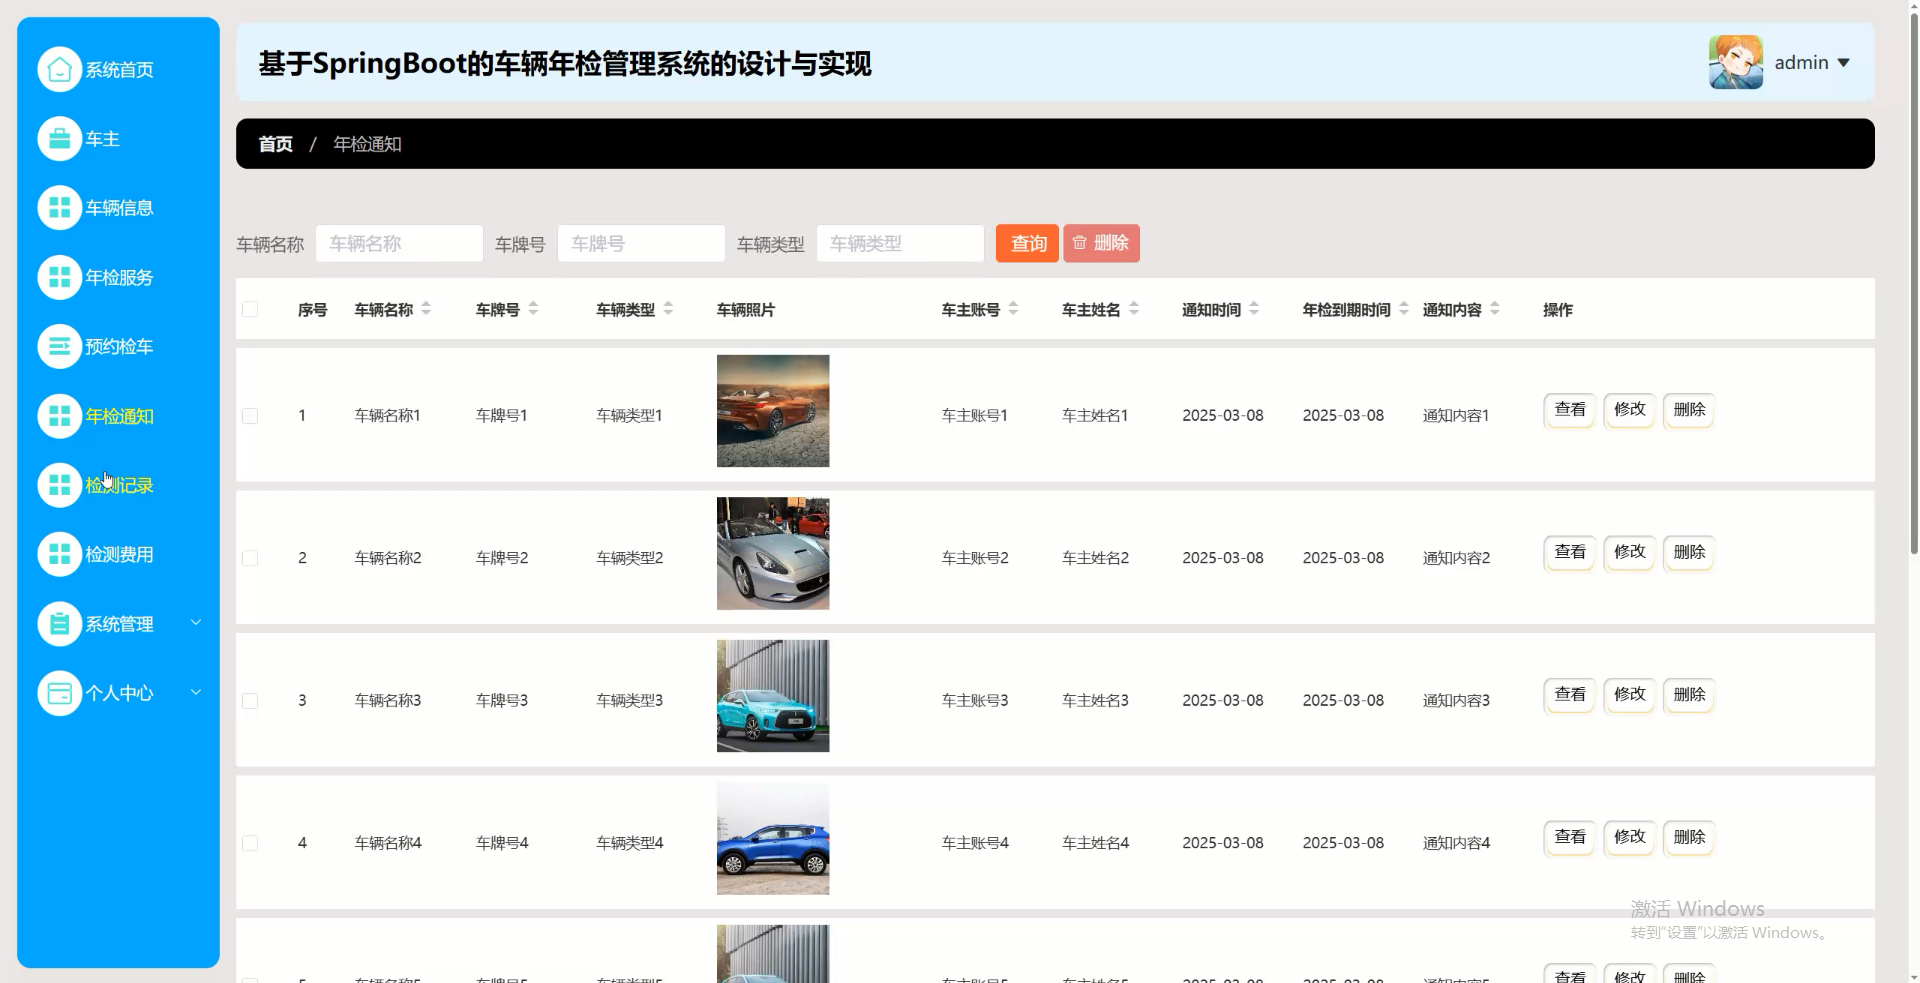Click the 车主姓名3 cell text
The width and height of the screenshot is (1920, 983).
[1095, 701]
